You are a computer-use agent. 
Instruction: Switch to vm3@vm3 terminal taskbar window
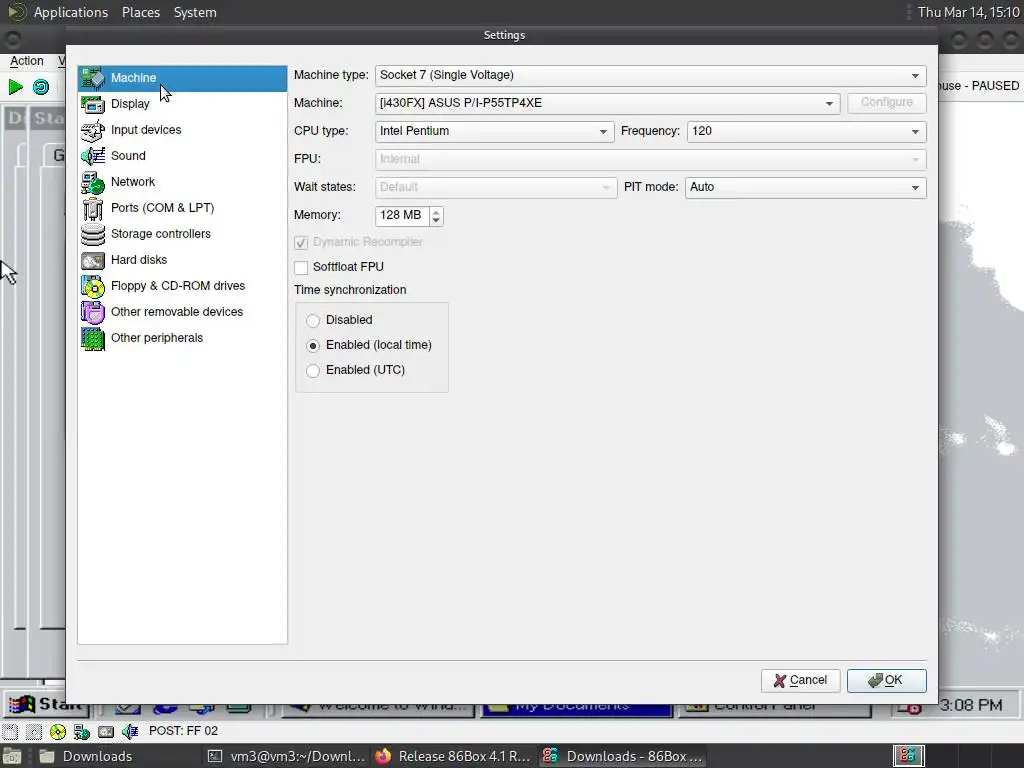click(x=287, y=756)
